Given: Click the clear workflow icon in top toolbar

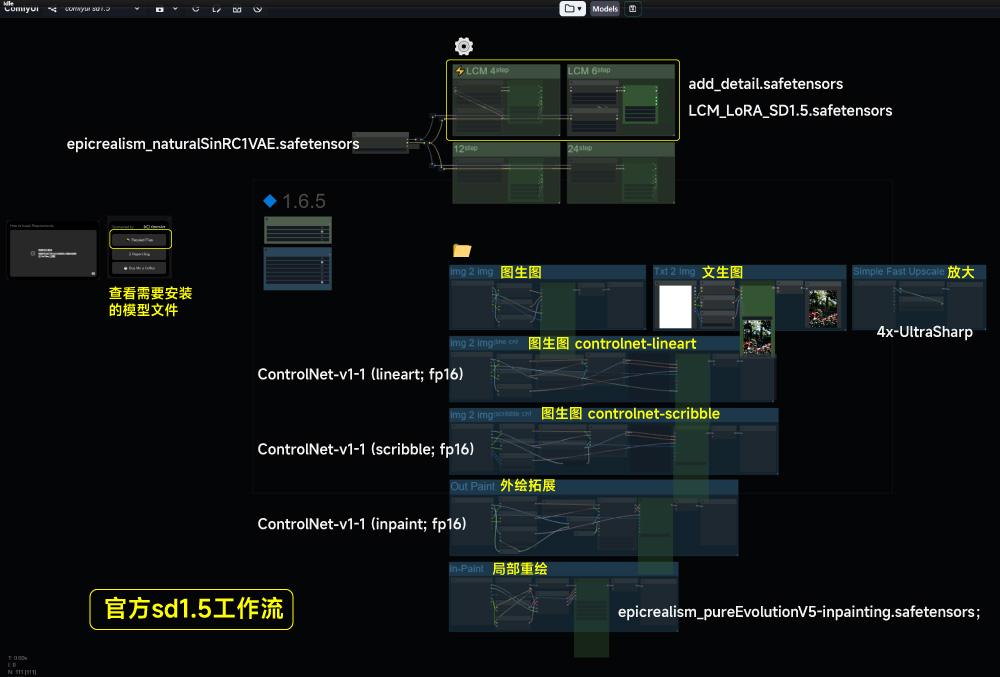Looking at the screenshot, I should click(x=258, y=8).
